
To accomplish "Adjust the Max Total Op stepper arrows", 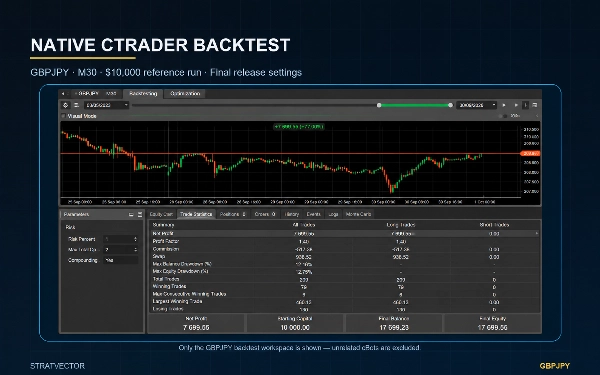I will [x=135, y=249].
